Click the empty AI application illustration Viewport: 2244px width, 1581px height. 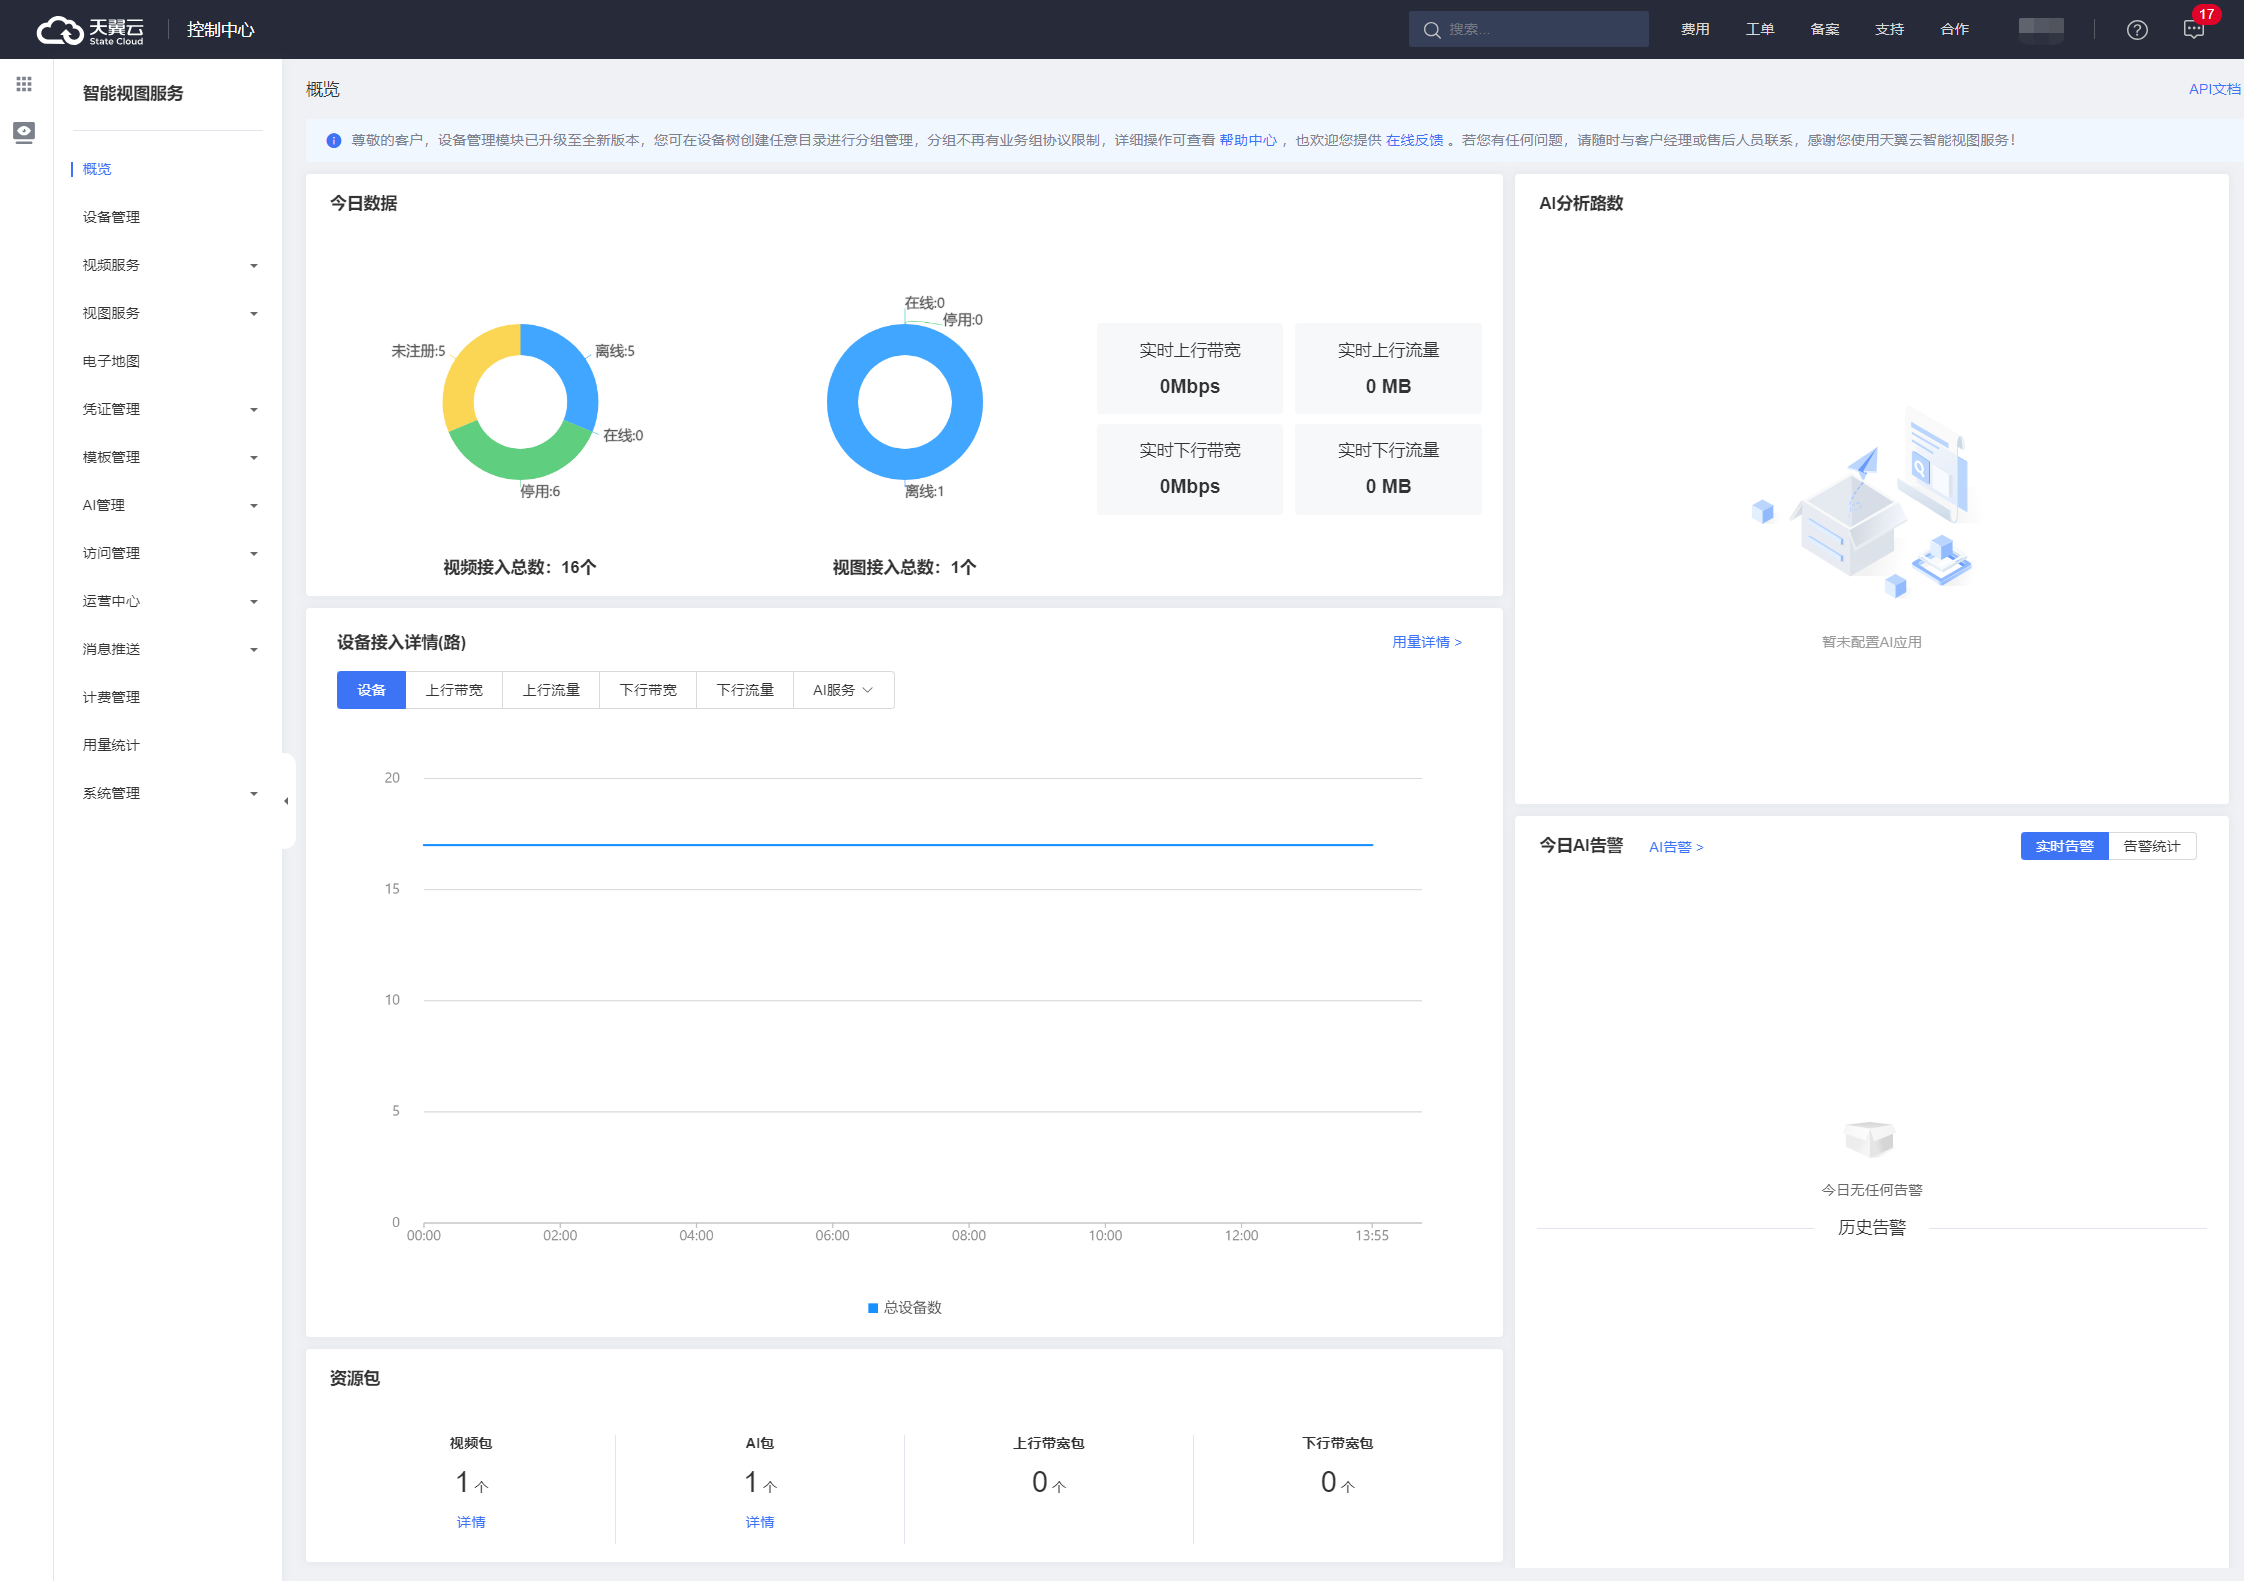[1866, 502]
